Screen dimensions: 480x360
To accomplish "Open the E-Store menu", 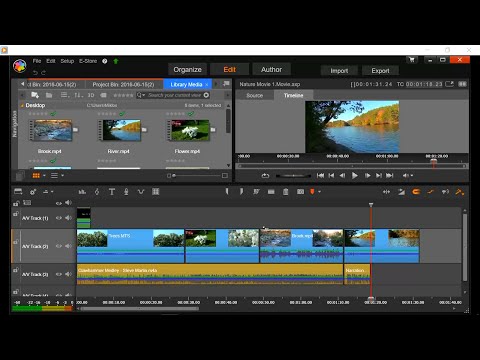I will [88, 61].
